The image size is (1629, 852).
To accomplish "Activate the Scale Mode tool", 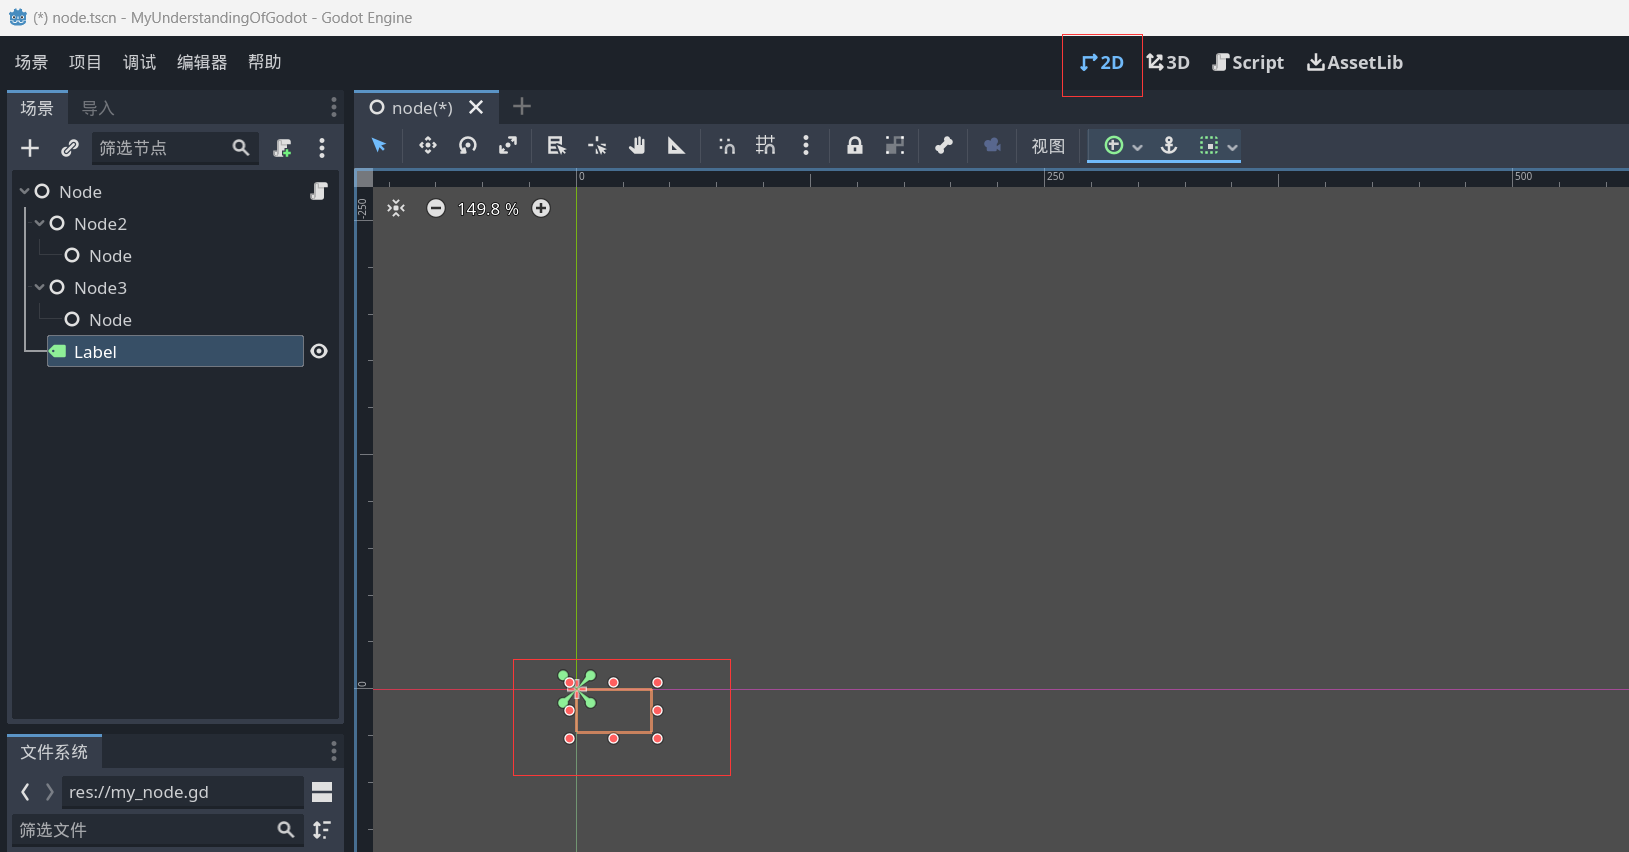I will point(508,146).
